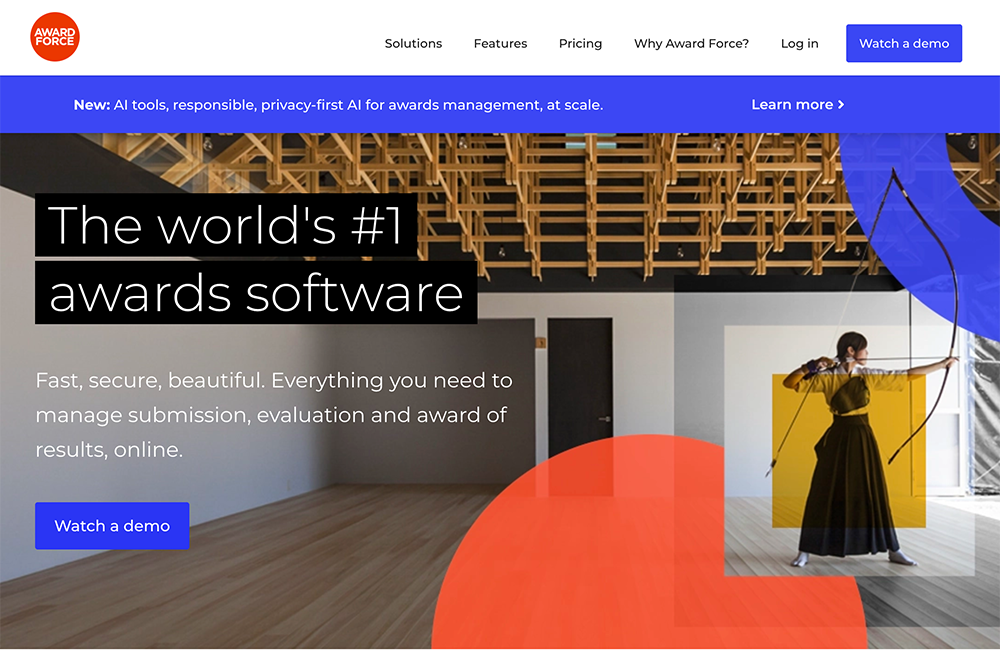Open Why Award Force? menu

pos(691,43)
